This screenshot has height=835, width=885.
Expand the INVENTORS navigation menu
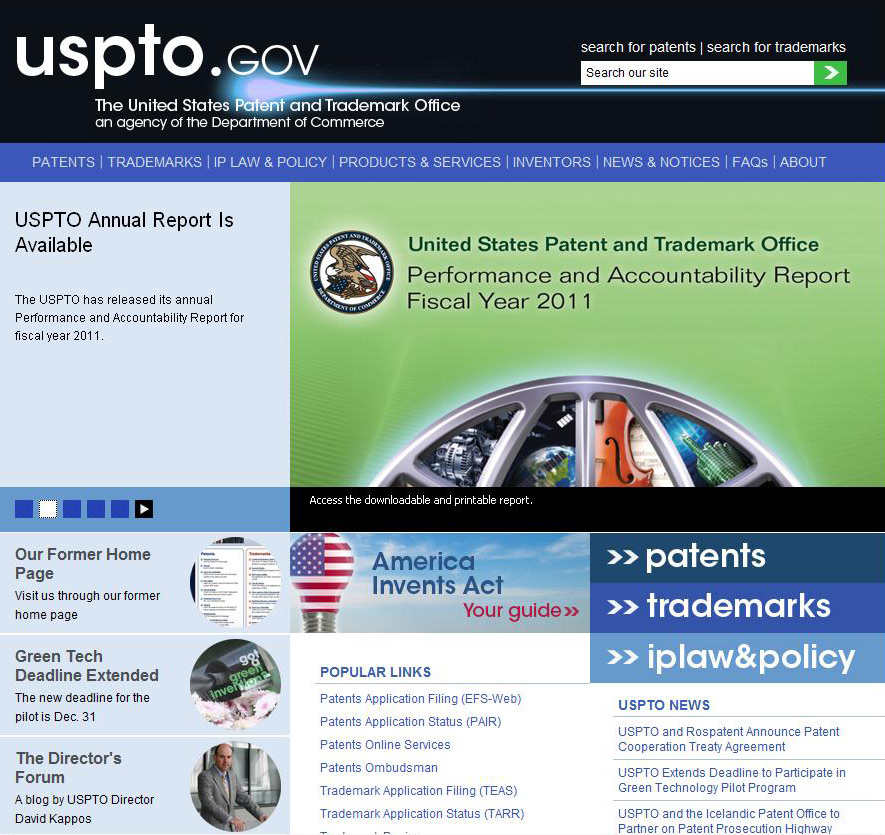pos(551,162)
